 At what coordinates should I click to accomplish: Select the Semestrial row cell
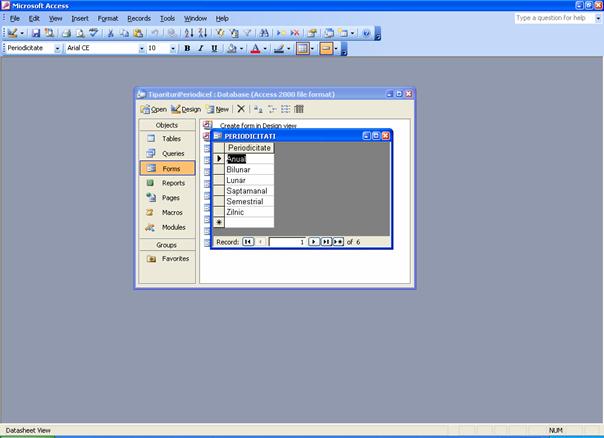[x=248, y=201]
